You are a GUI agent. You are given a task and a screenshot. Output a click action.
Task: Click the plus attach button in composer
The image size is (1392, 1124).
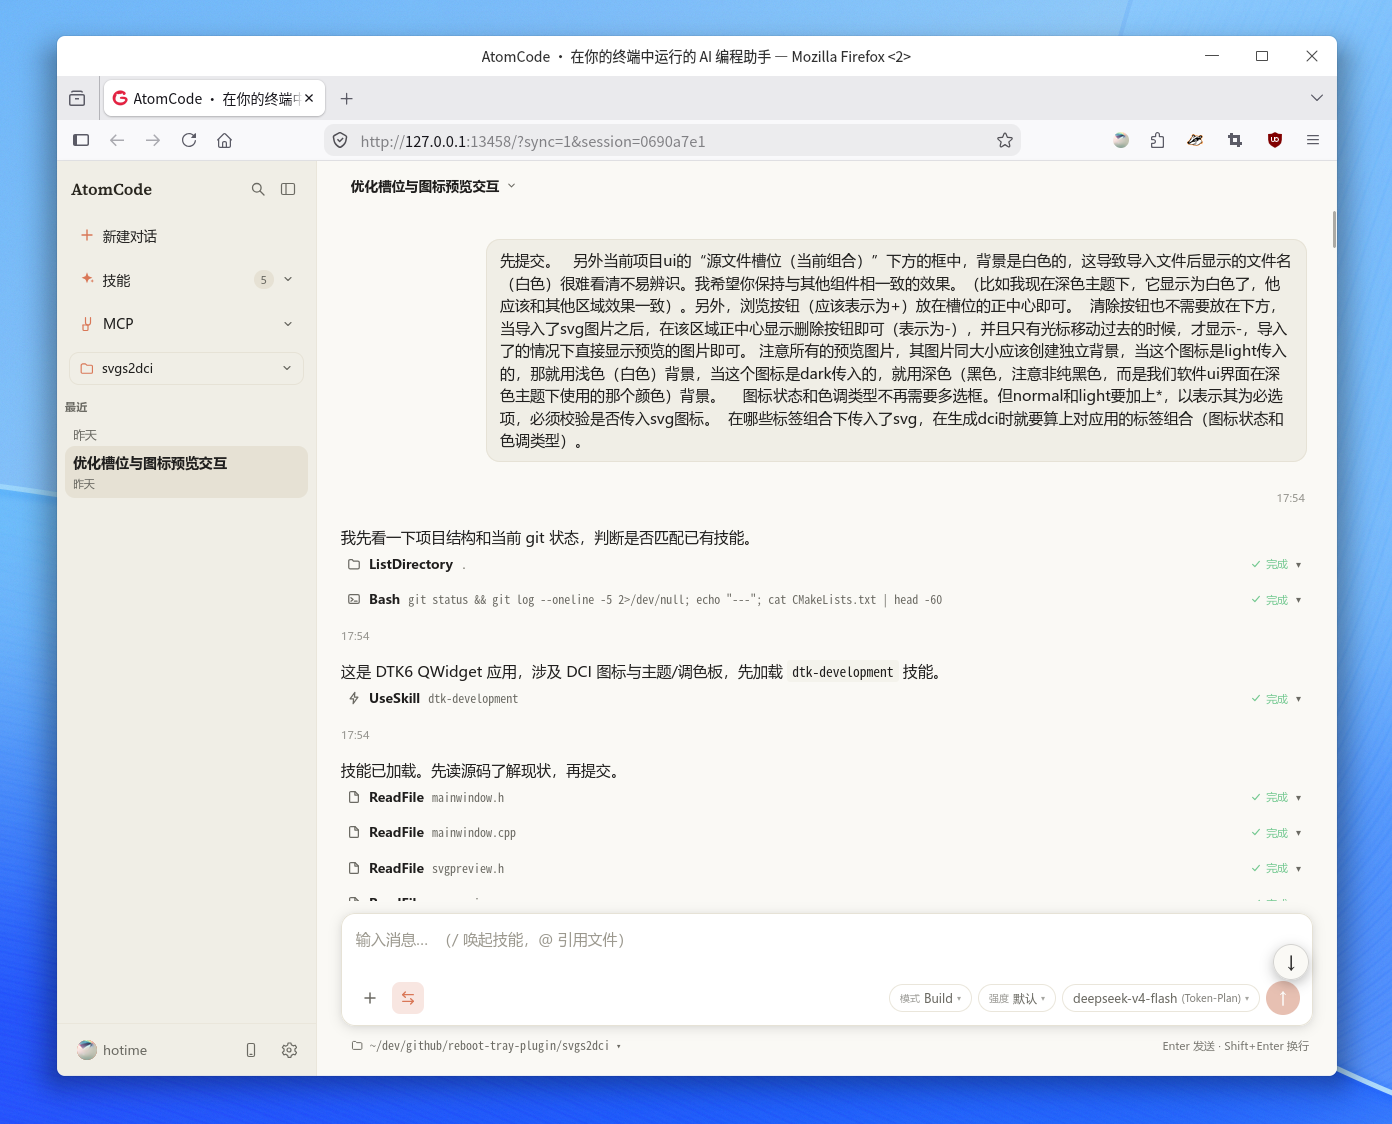[370, 998]
